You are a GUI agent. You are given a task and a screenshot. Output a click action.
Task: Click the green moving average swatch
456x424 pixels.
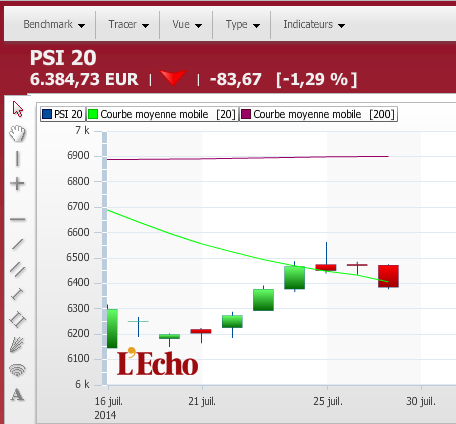point(93,114)
